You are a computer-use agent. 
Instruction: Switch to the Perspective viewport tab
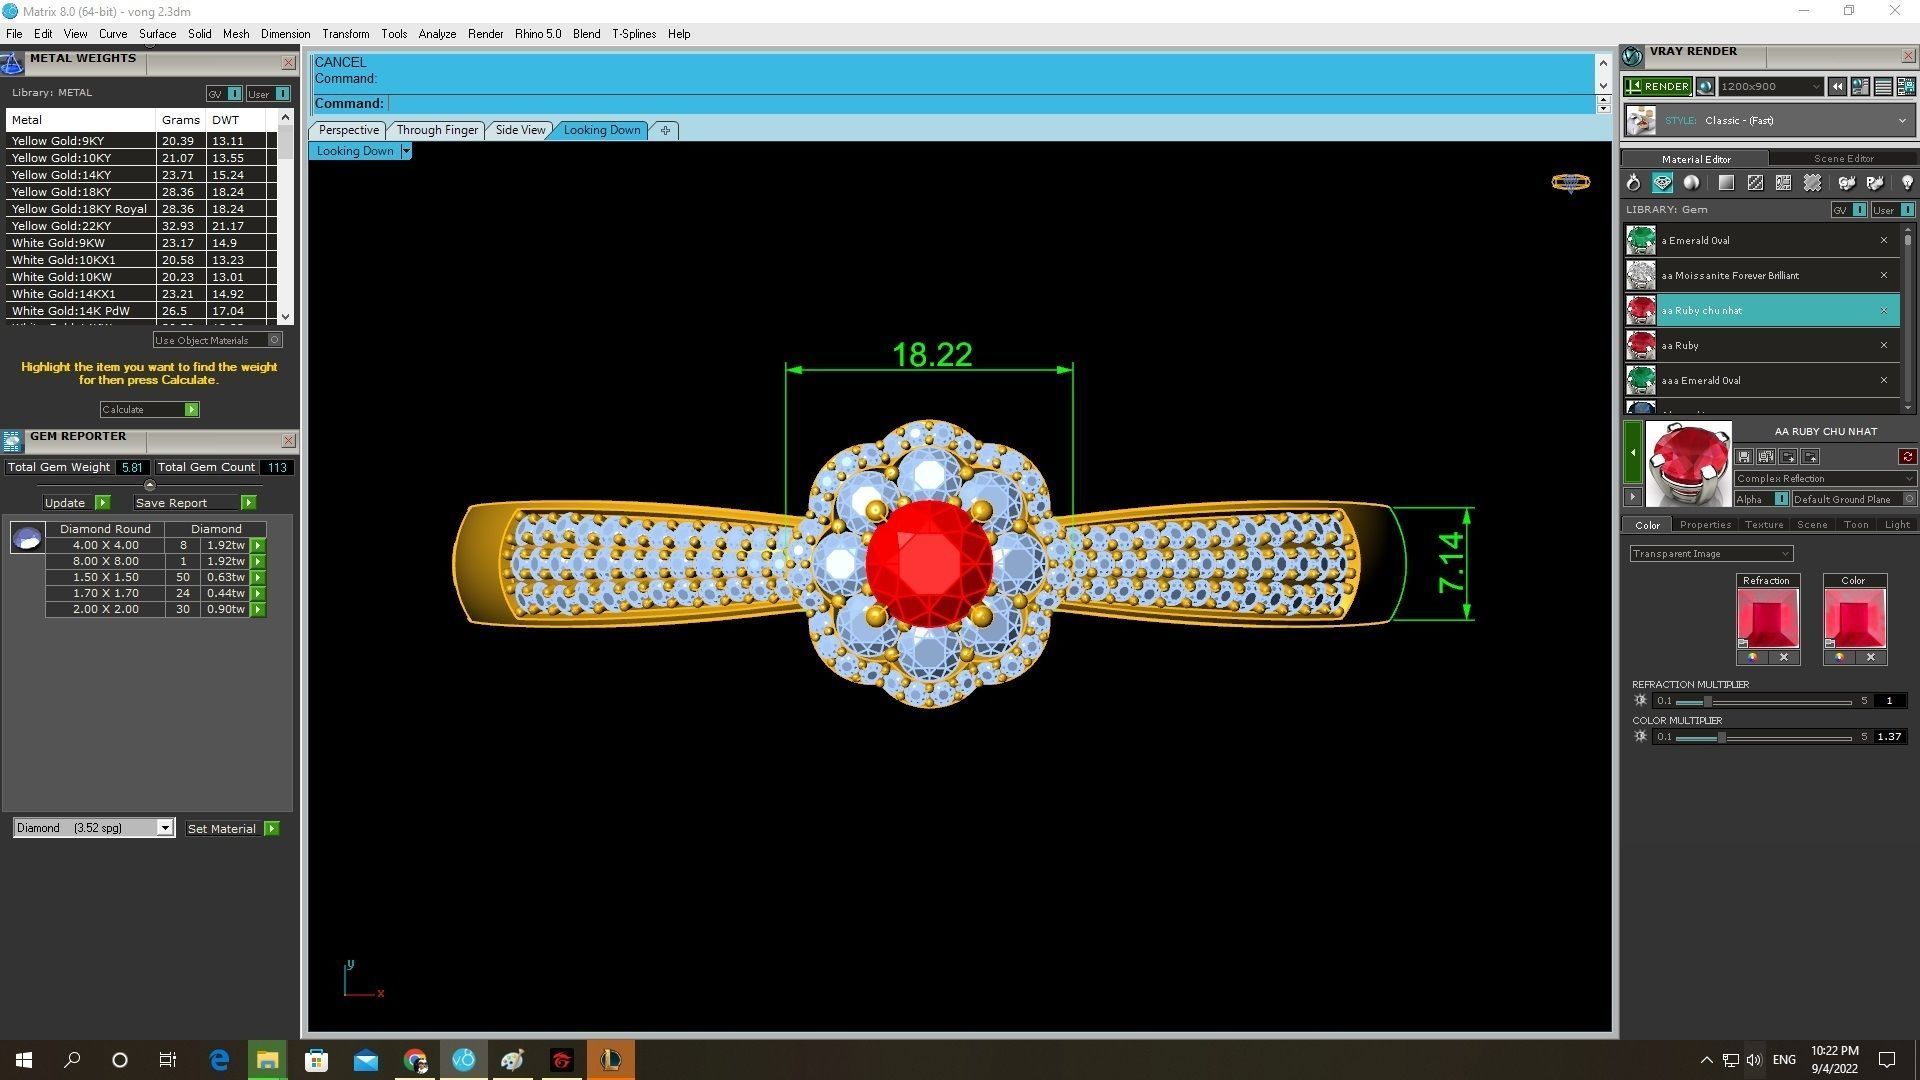348,130
